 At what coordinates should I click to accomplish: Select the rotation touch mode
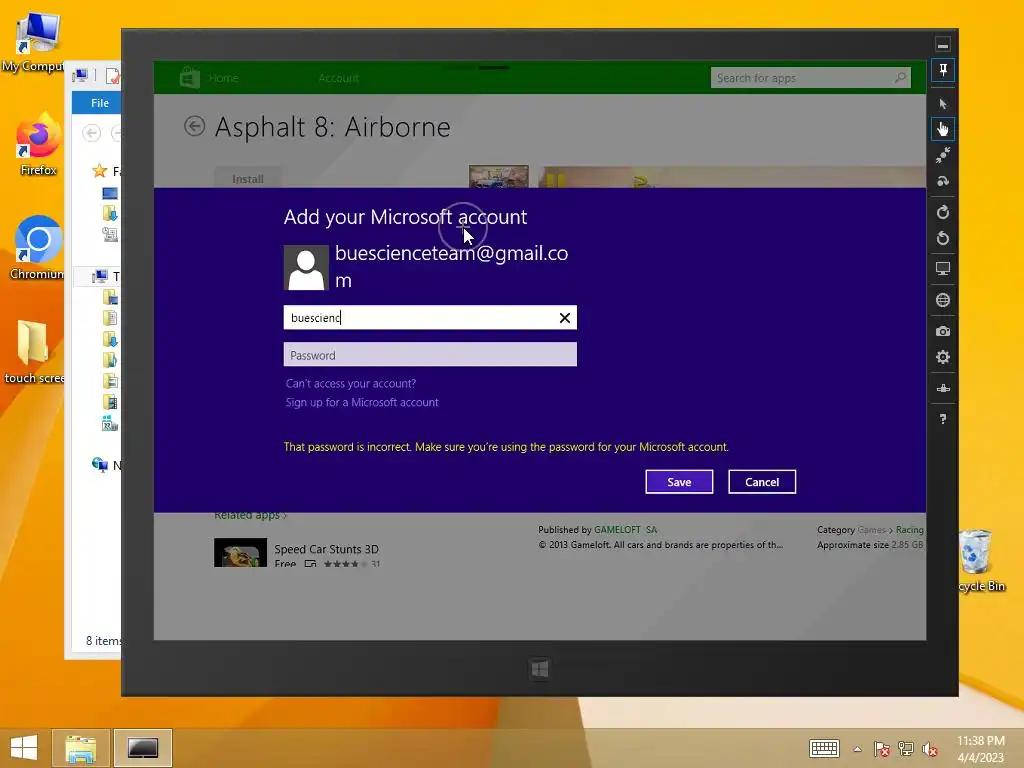(x=943, y=181)
